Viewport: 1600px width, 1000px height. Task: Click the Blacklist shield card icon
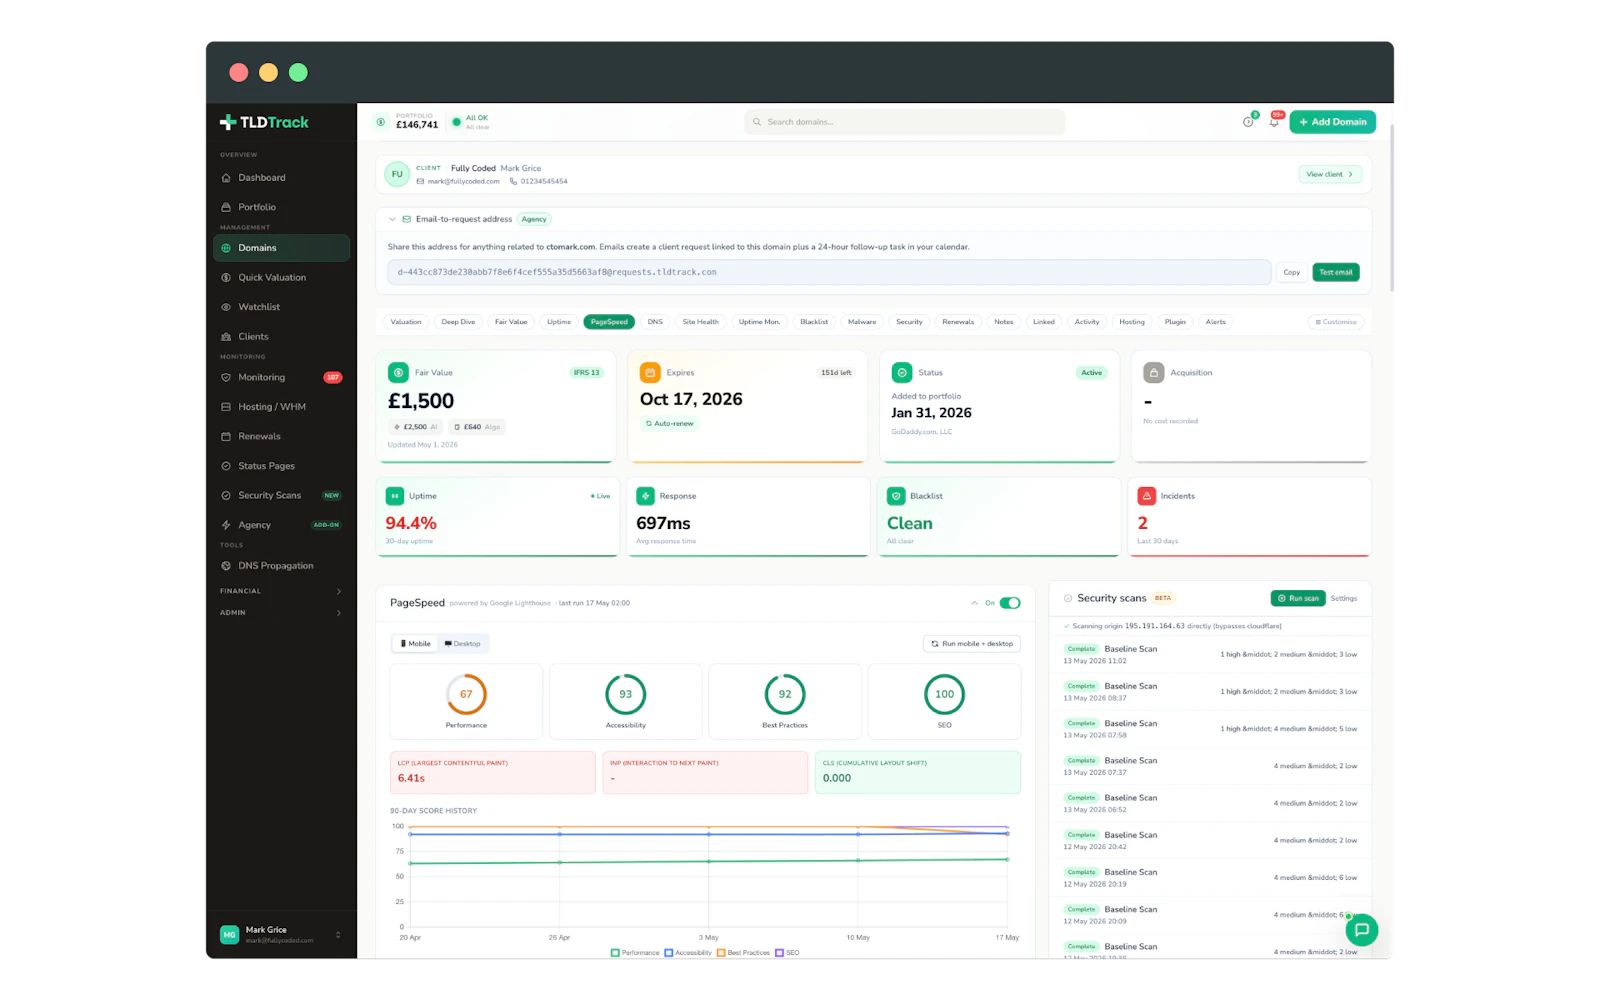click(896, 496)
